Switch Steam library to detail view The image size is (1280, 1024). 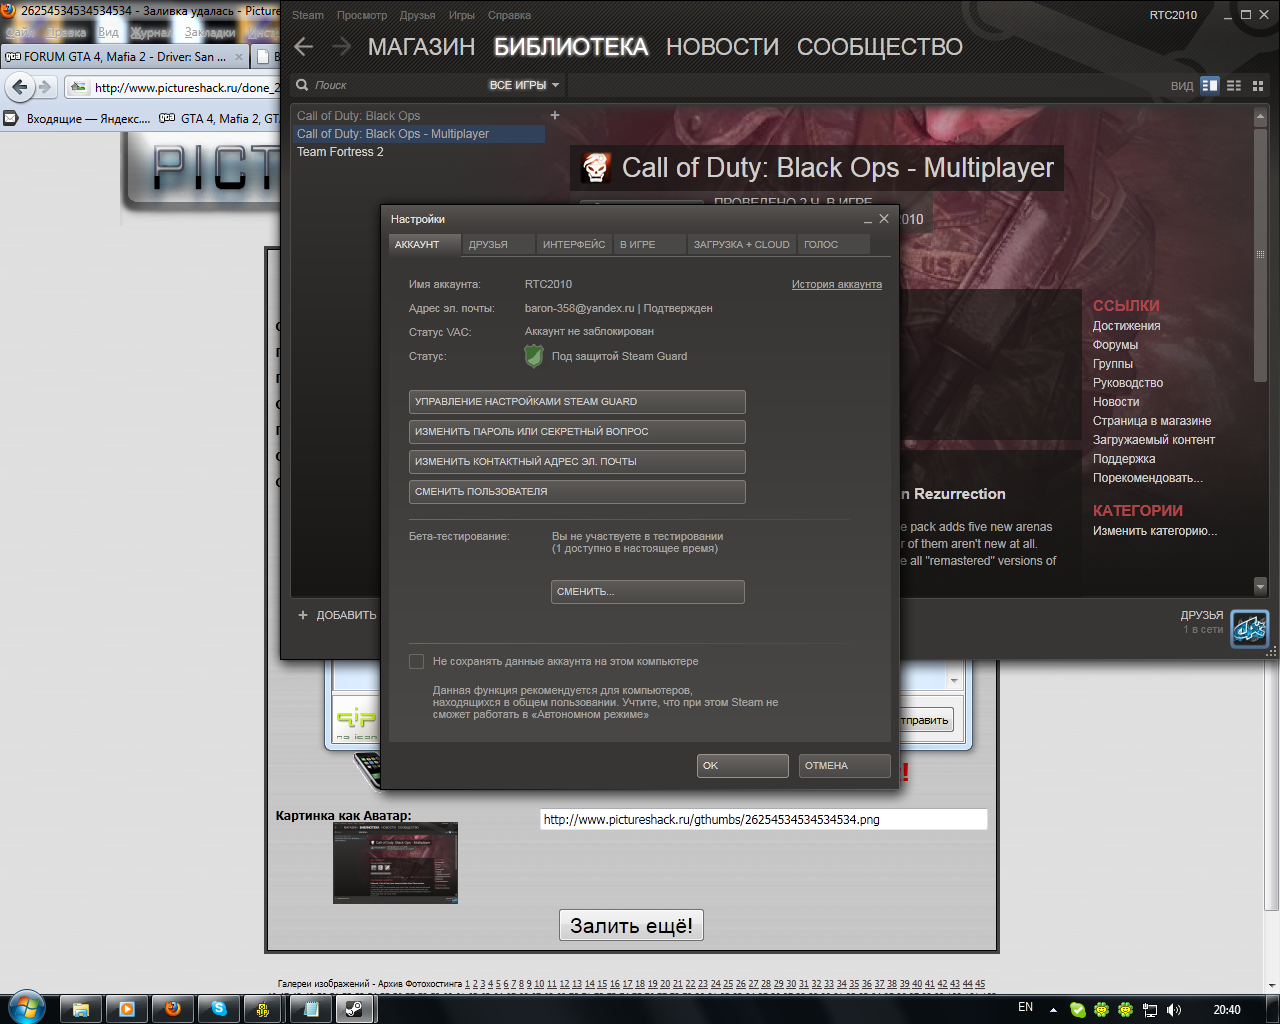point(1210,85)
